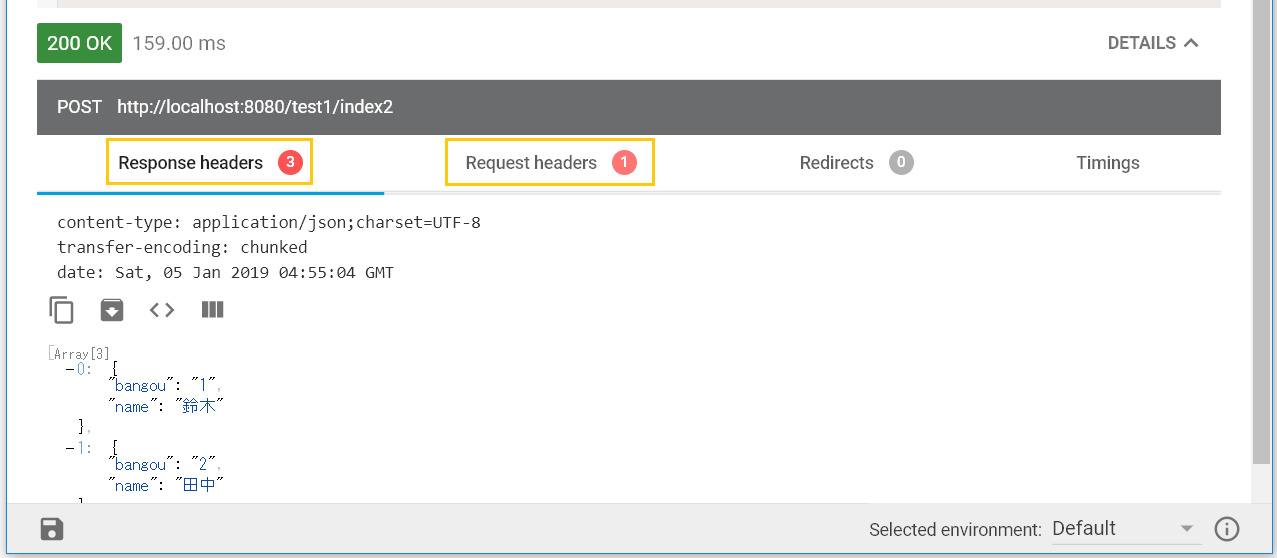This screenshot has width=1277, height=558.
Task: Open the environment info icon
Action: [1227, 529]
